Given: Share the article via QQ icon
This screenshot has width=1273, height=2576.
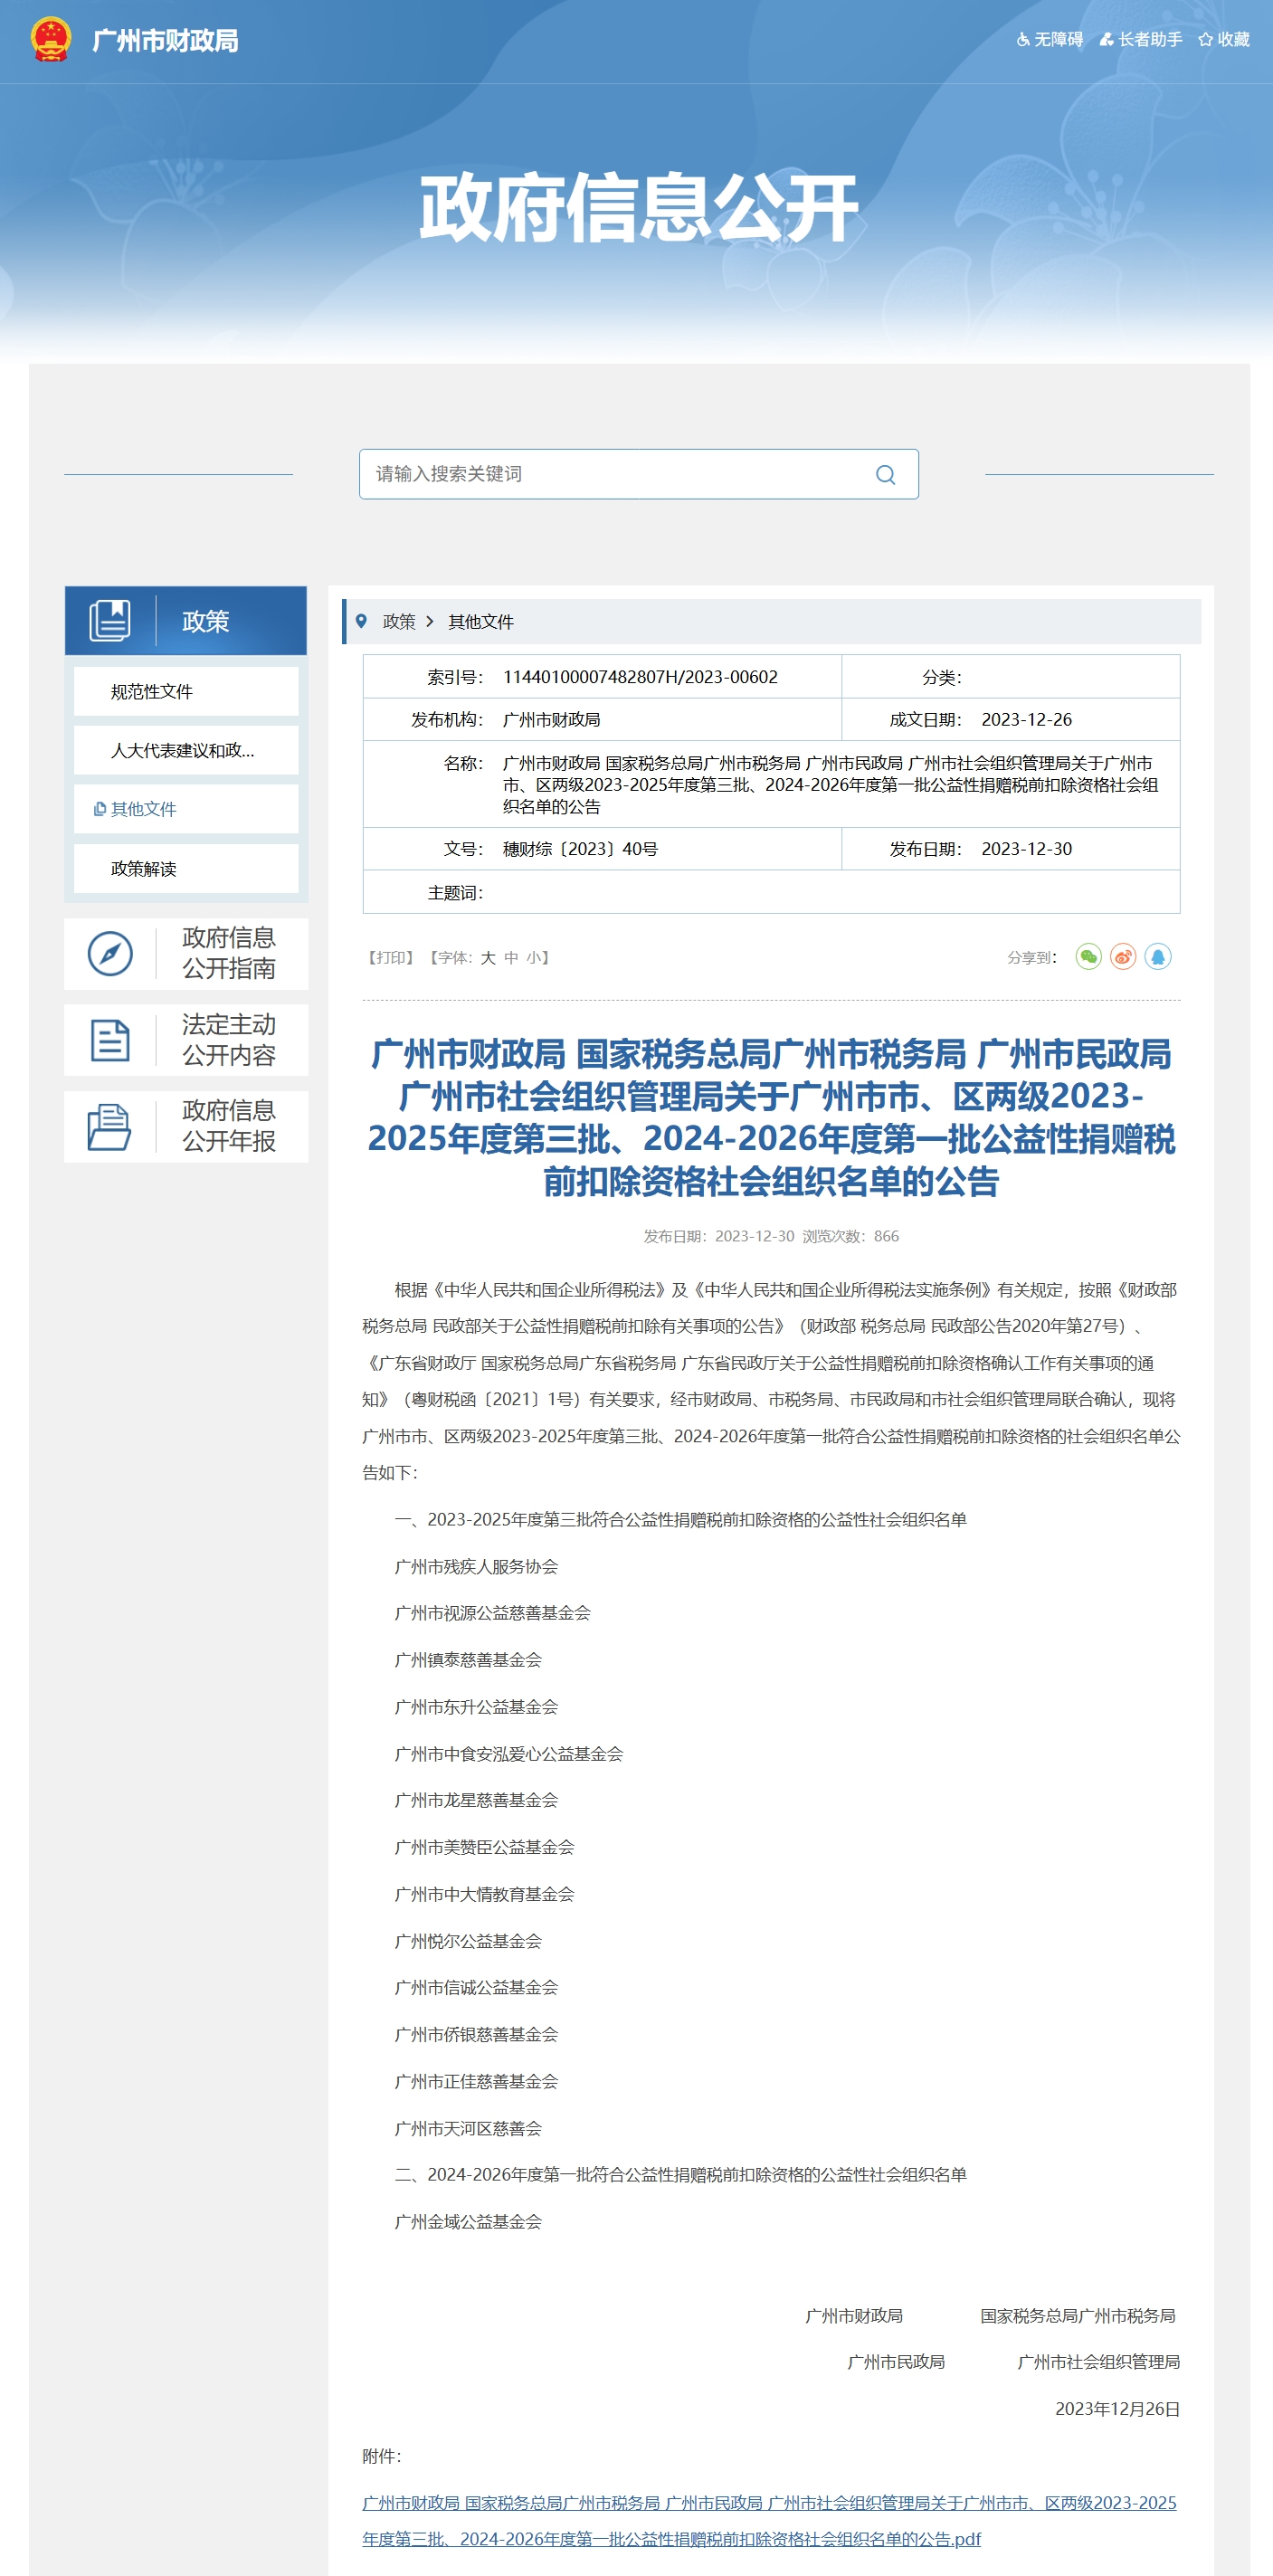Looking at the screenshot, I should point(1158,957).
